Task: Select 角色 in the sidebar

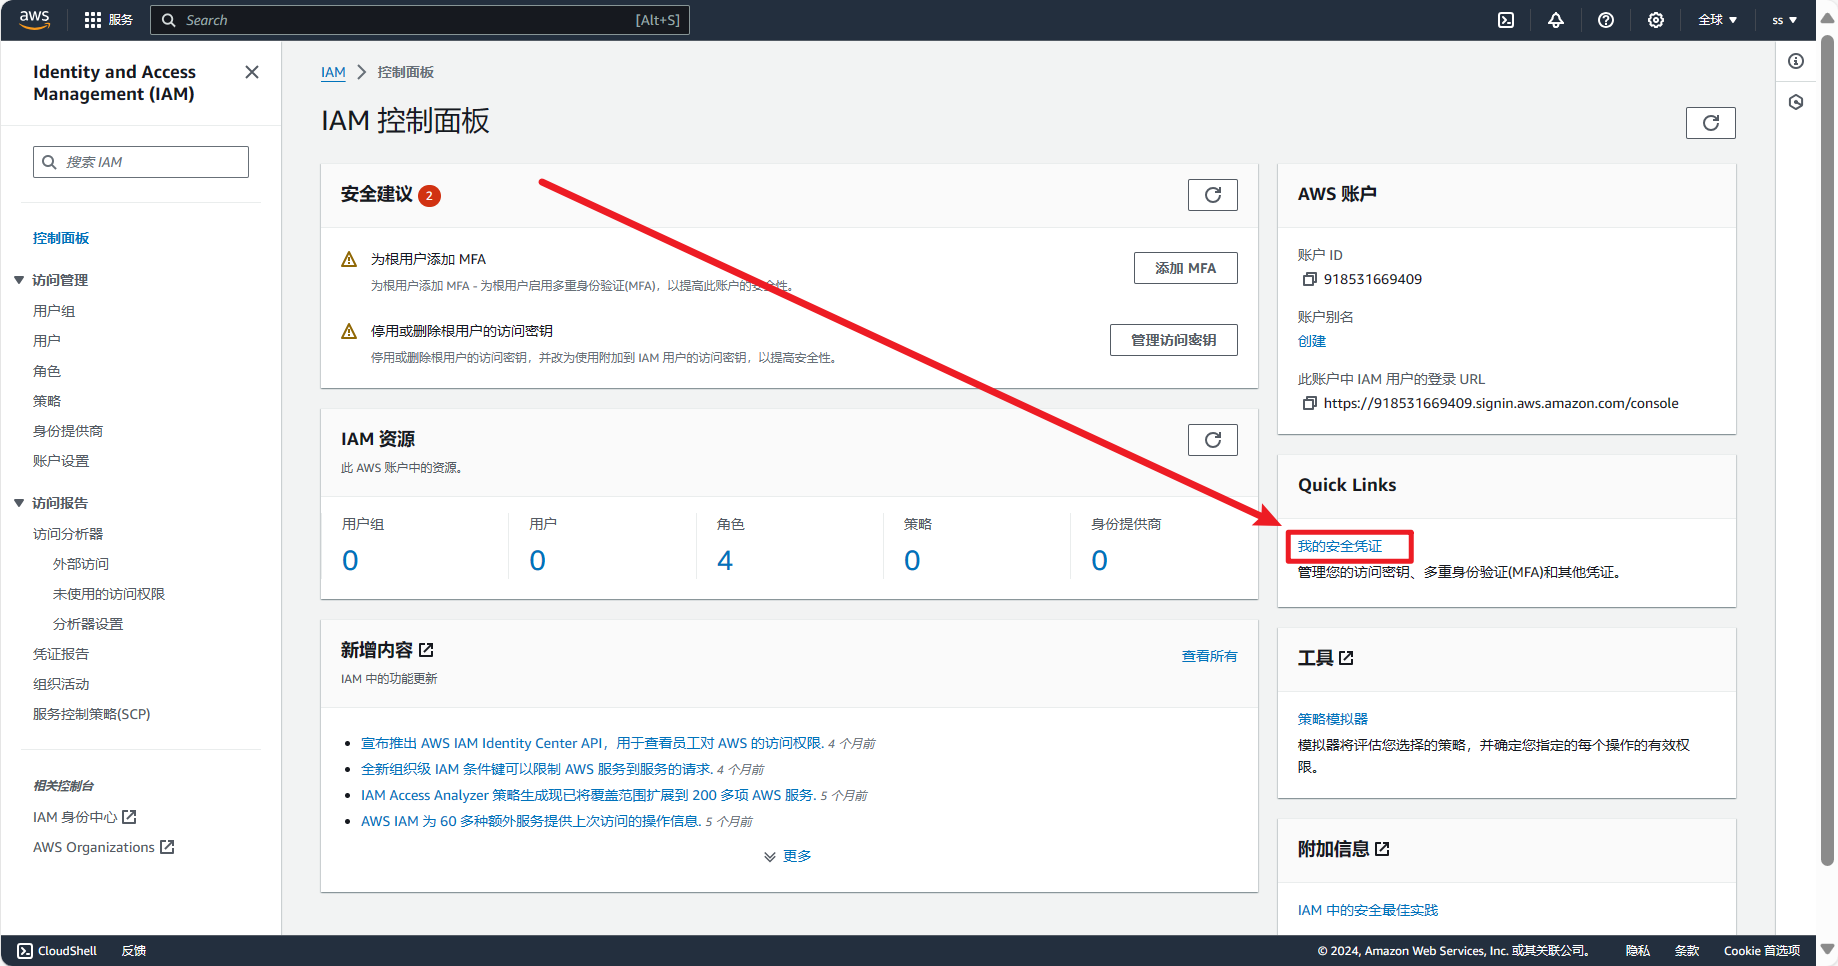Action: click(x=47, y=371)
